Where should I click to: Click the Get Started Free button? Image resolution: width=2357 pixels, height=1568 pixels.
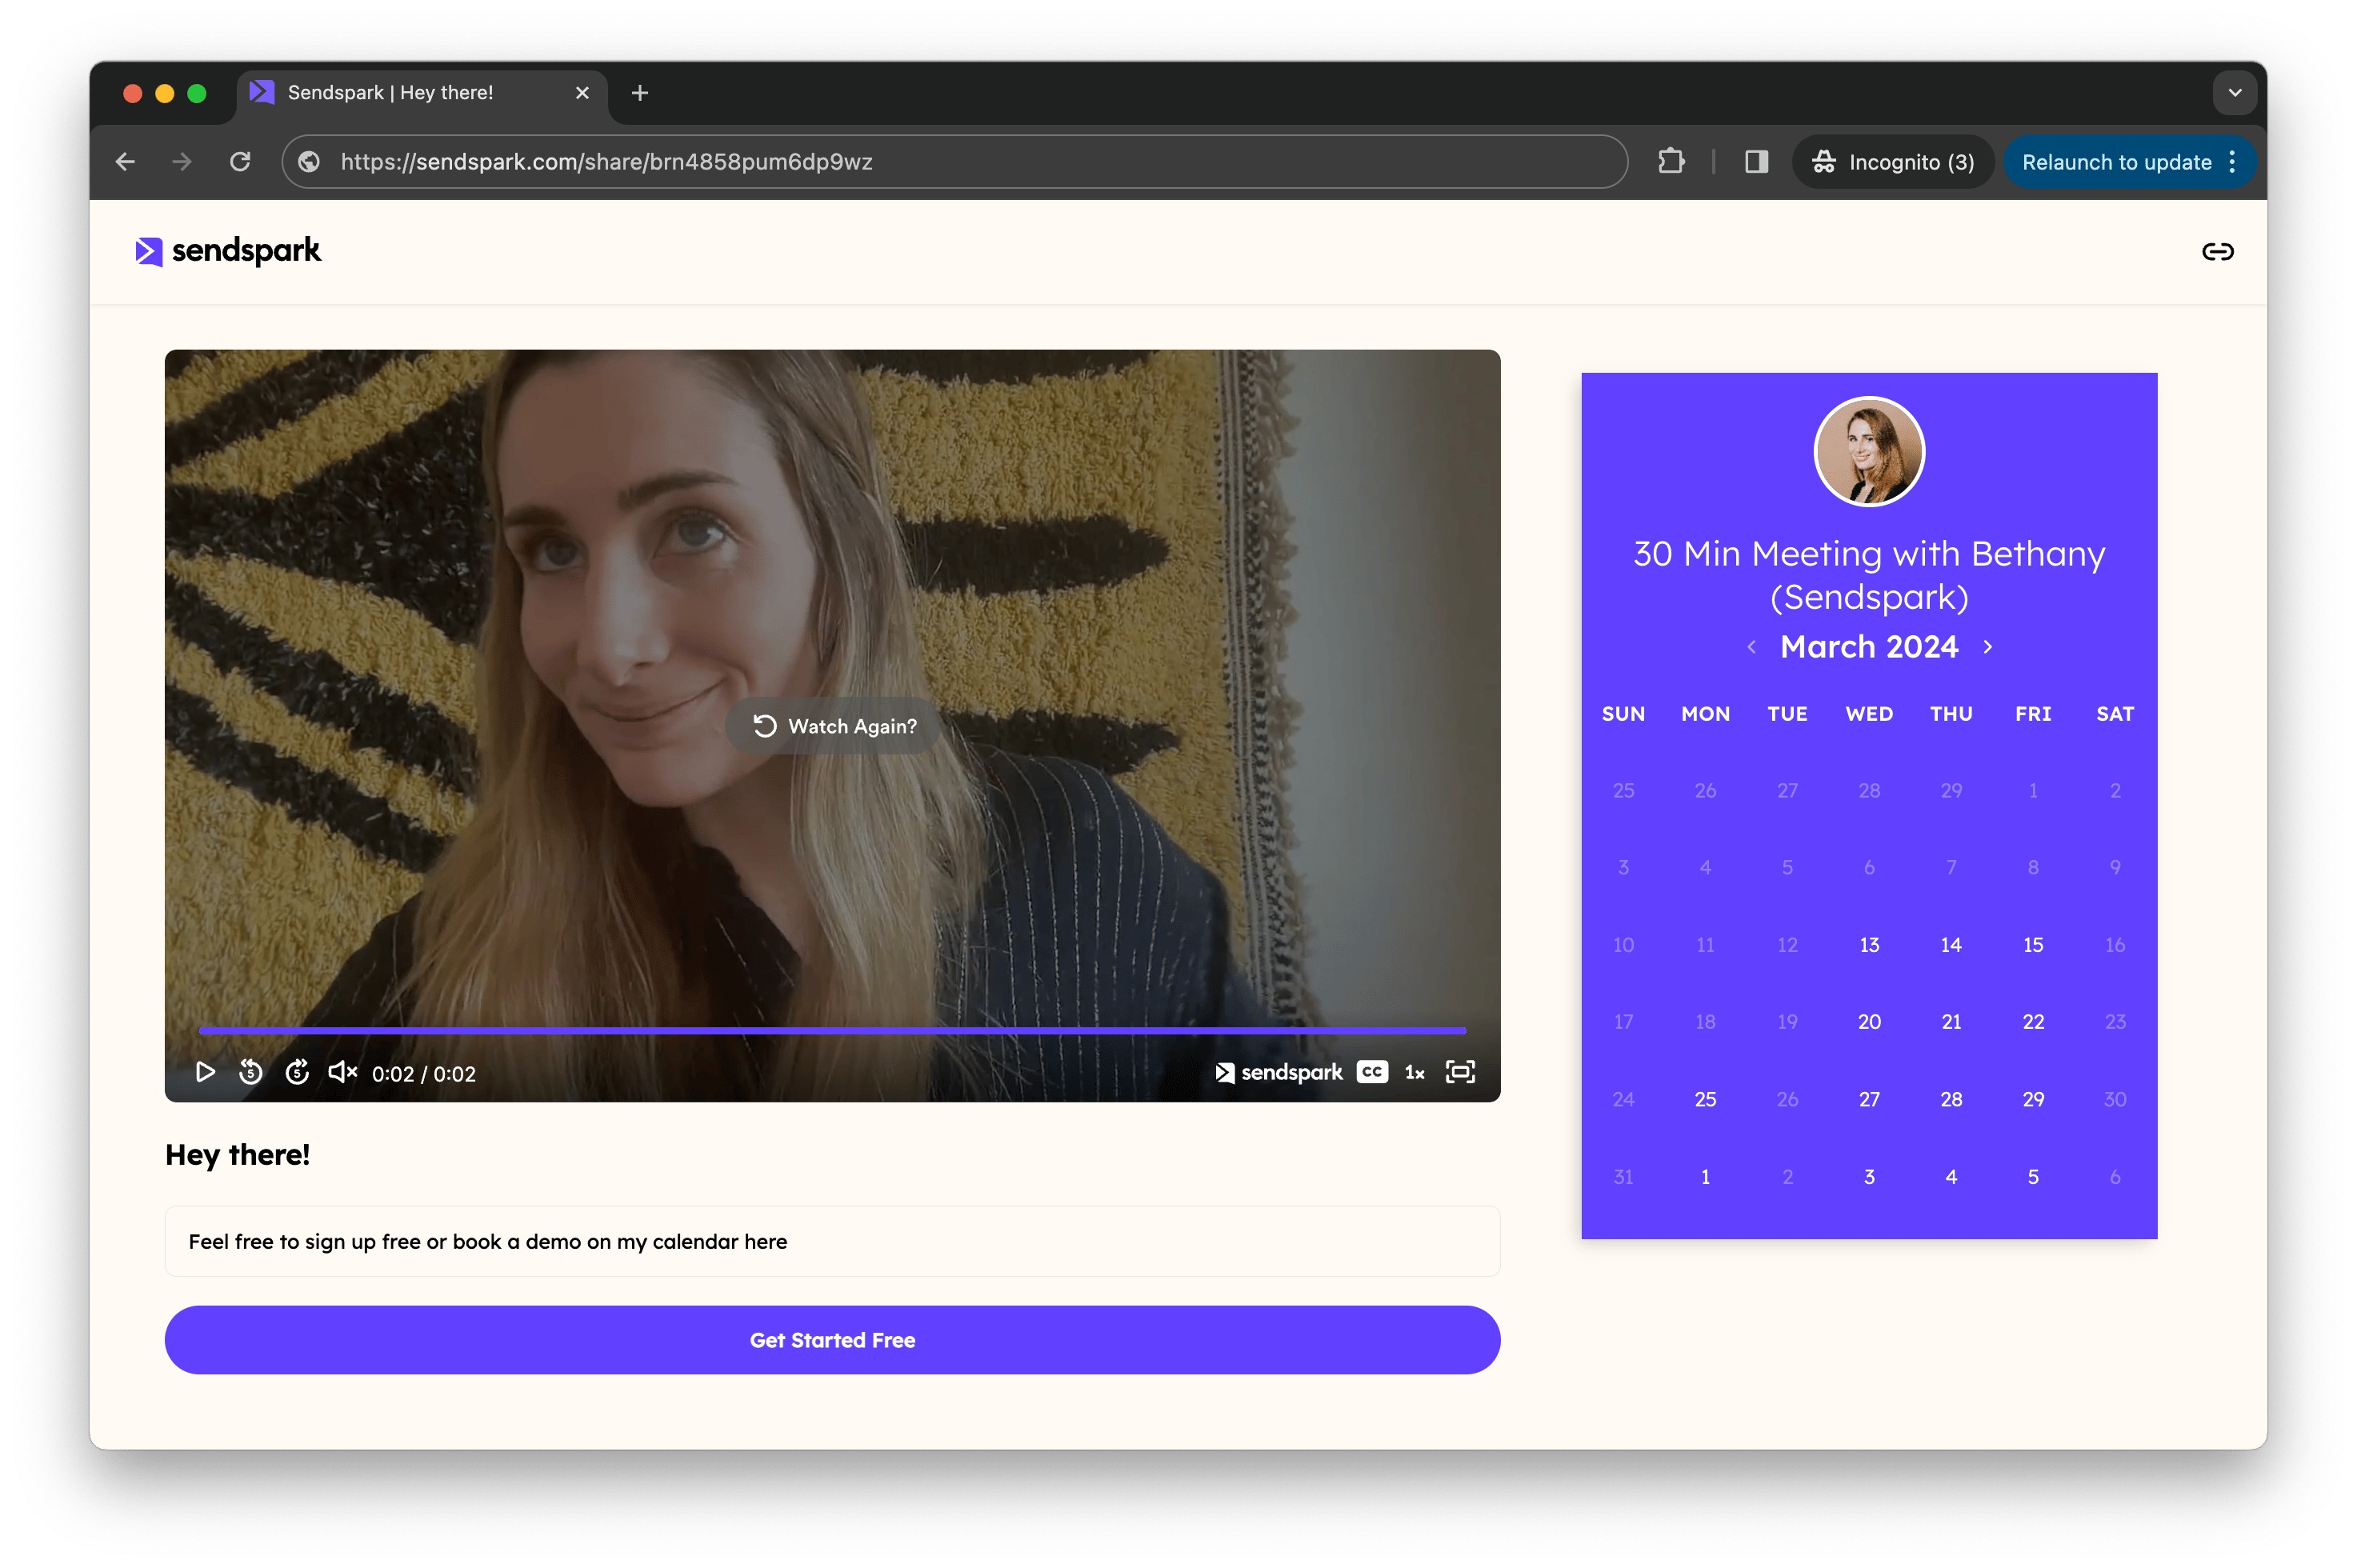[832, 1340]
